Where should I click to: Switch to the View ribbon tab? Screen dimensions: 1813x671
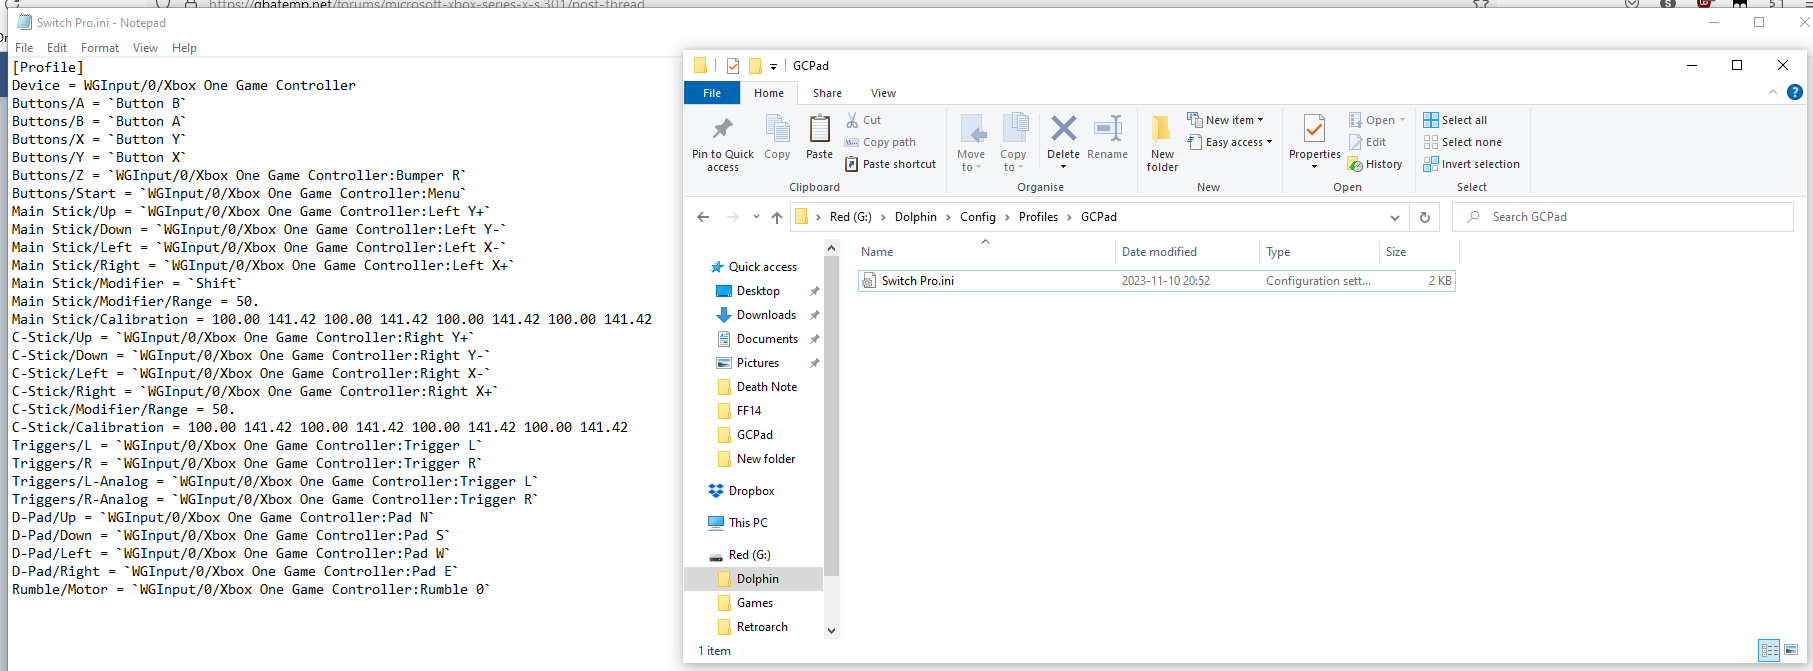point(883,93)
